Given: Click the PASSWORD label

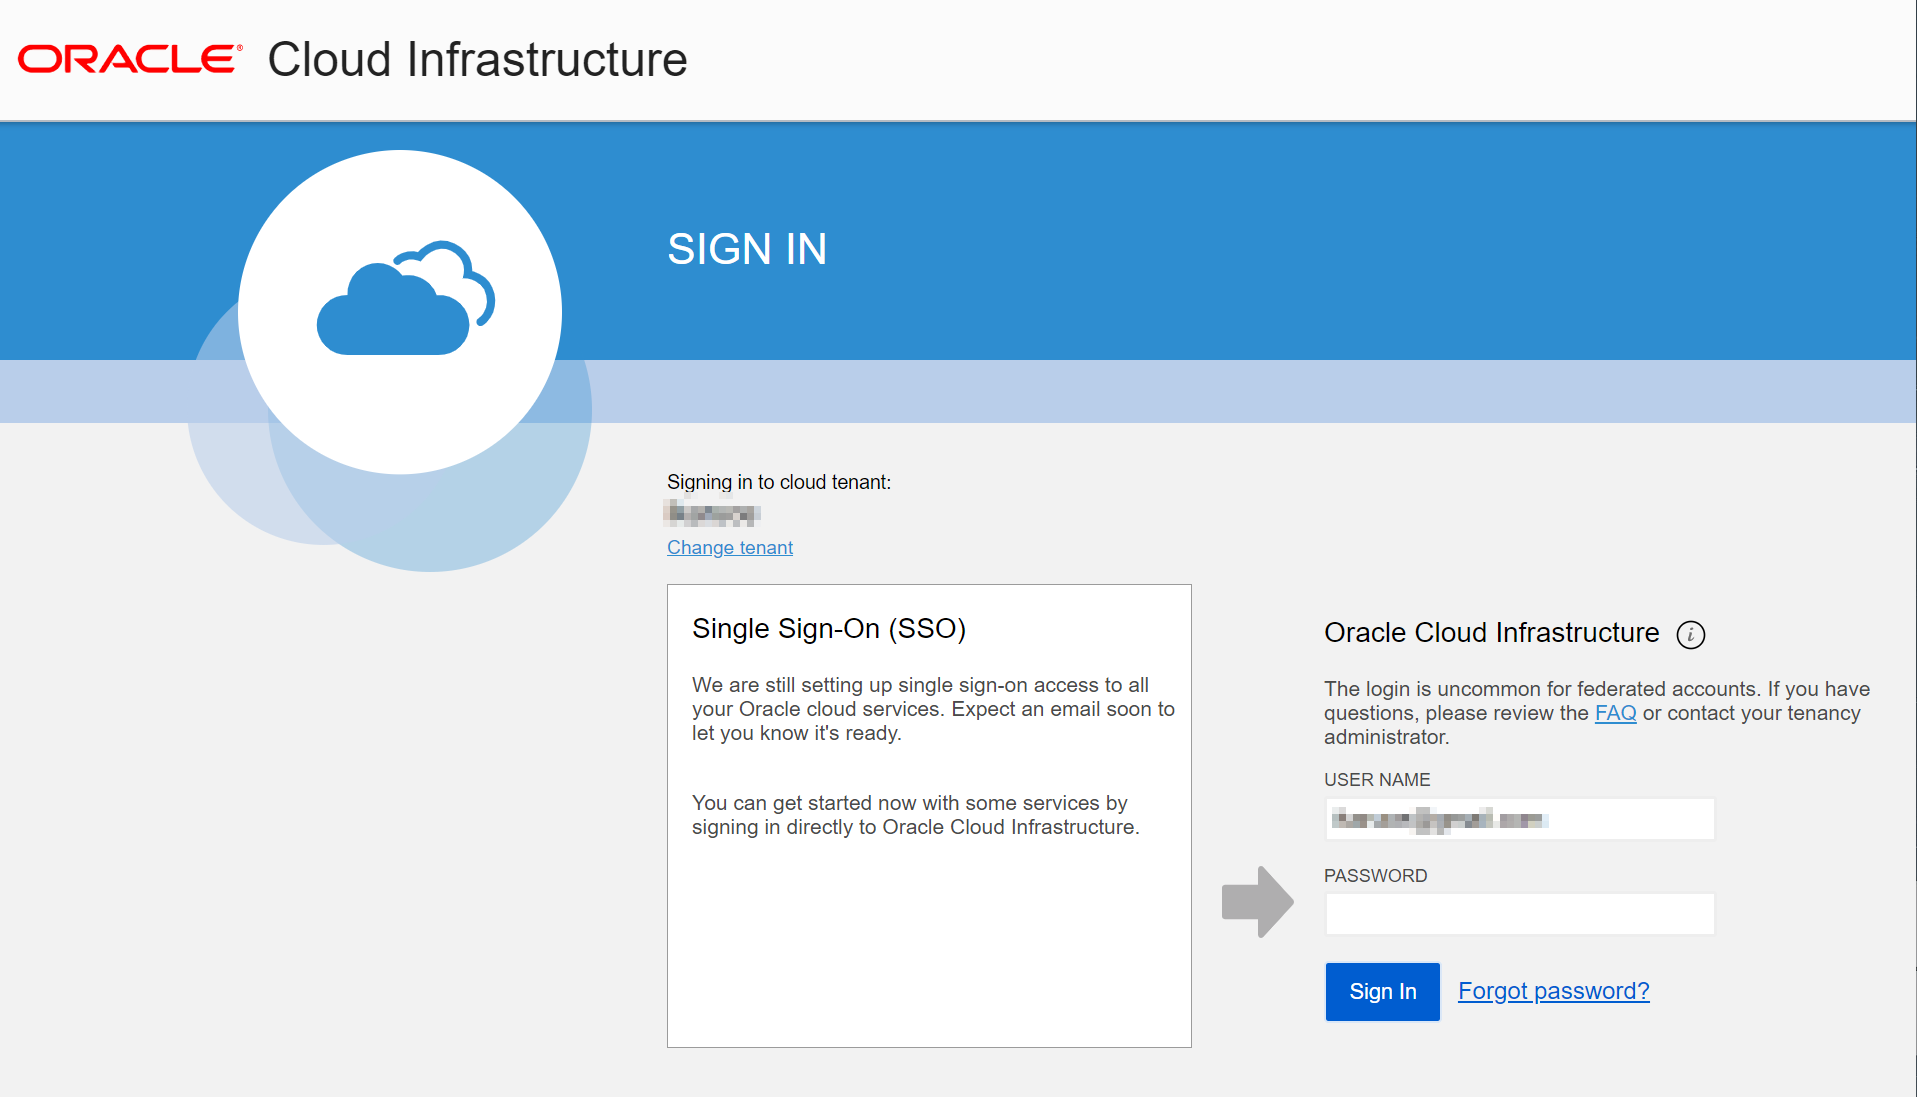Looking at the screenshot, I should pyautogui.click(x=1375, y=876).
